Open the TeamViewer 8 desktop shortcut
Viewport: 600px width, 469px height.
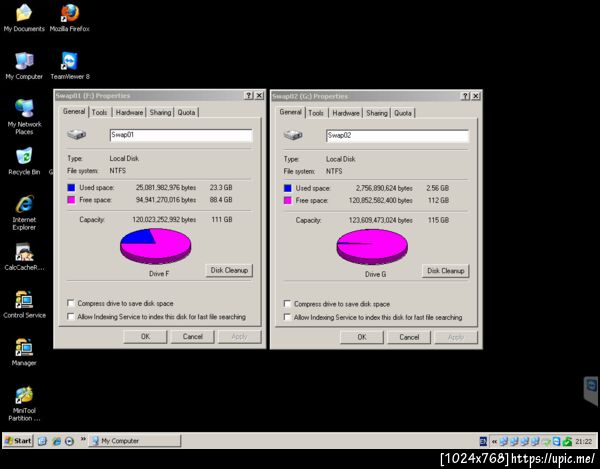pyautogui.click(x=70, y=66)
